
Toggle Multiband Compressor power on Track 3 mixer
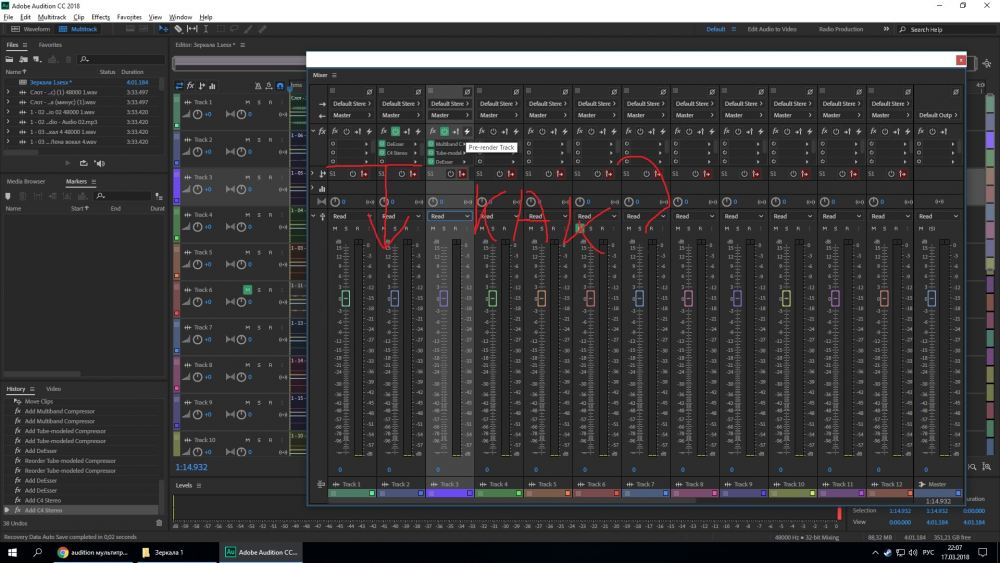[x=431, y=144]
